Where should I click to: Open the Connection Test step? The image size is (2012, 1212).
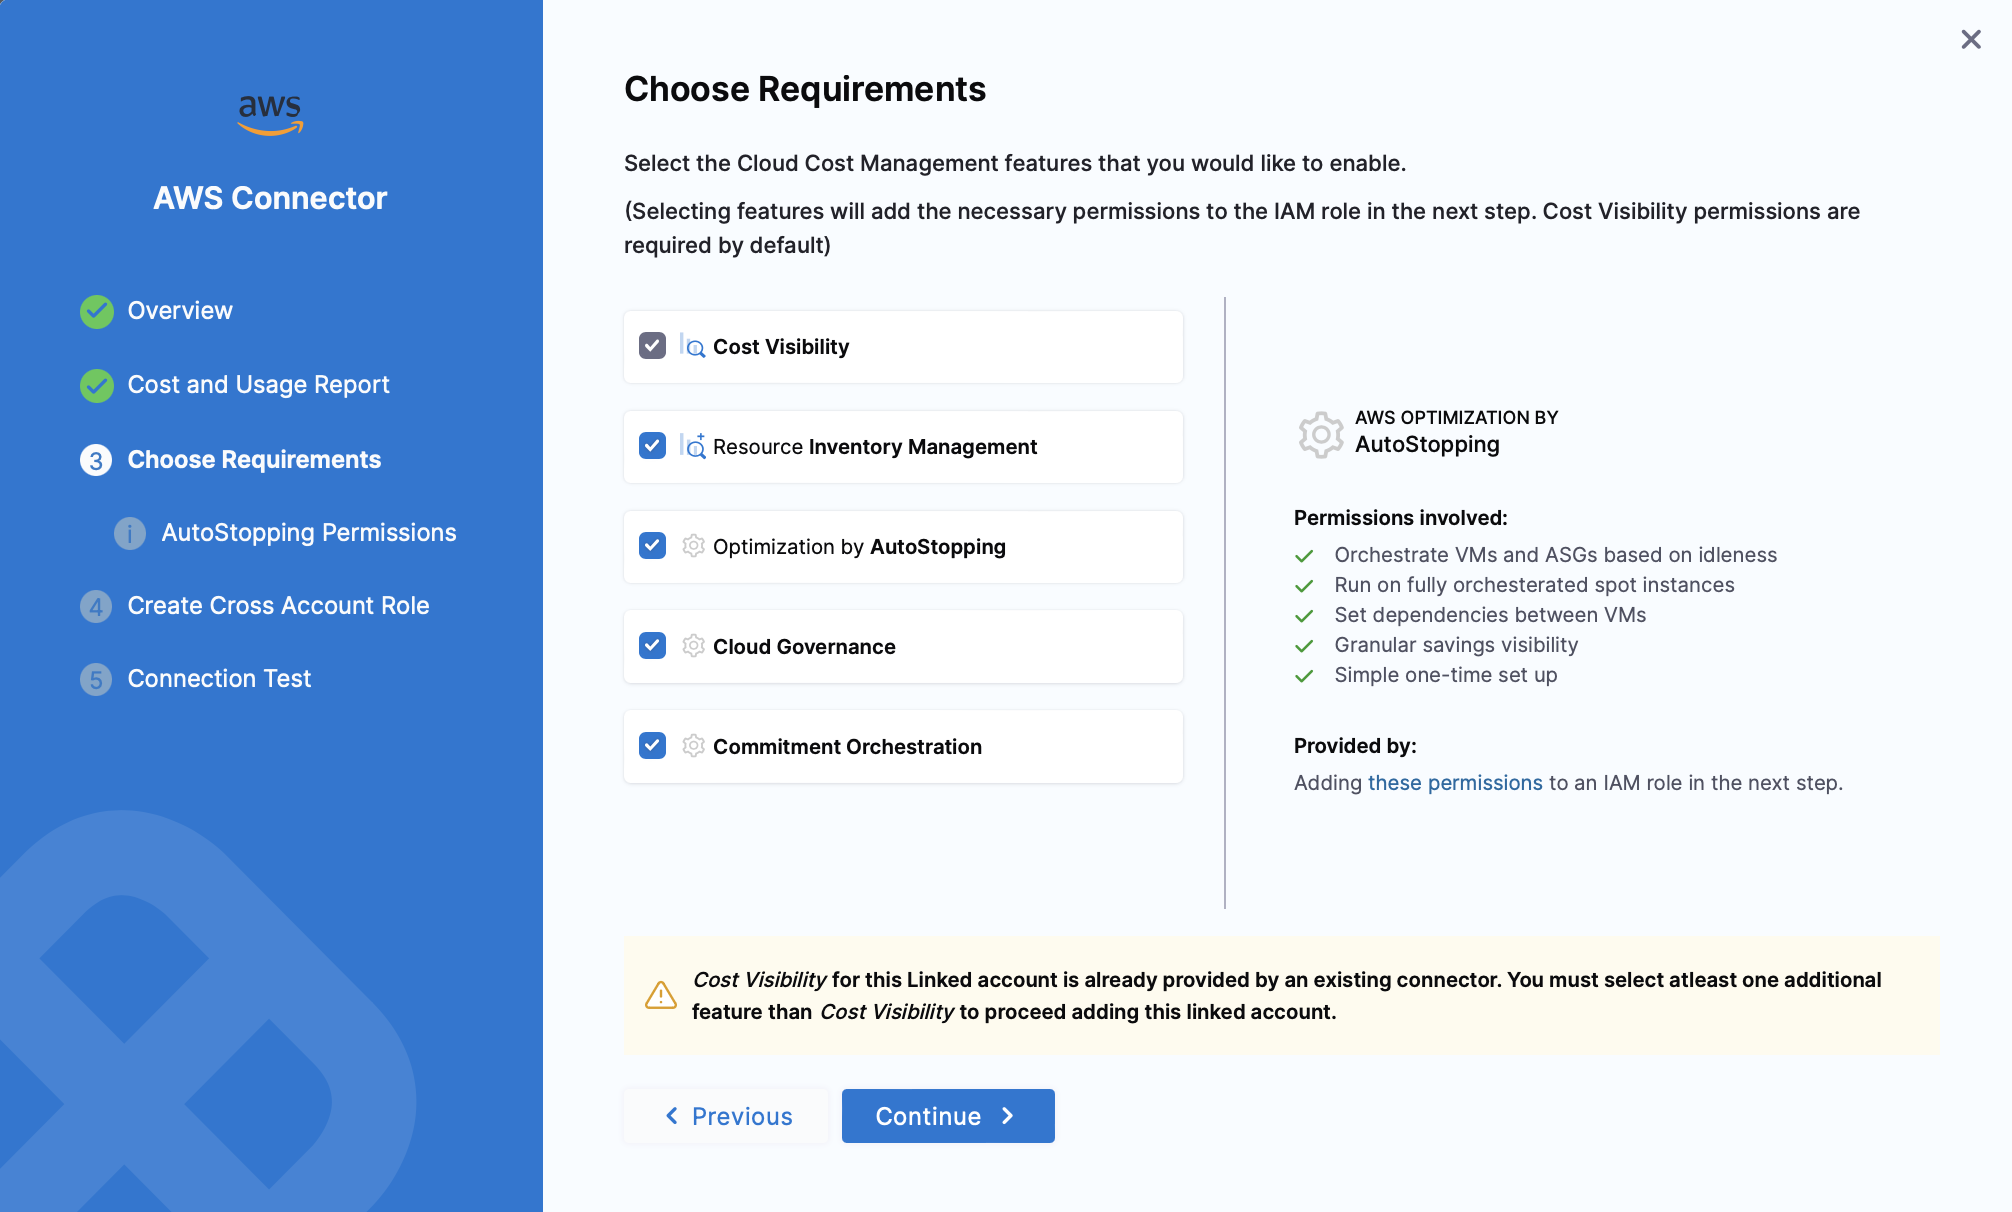click(x=219, y=679)
